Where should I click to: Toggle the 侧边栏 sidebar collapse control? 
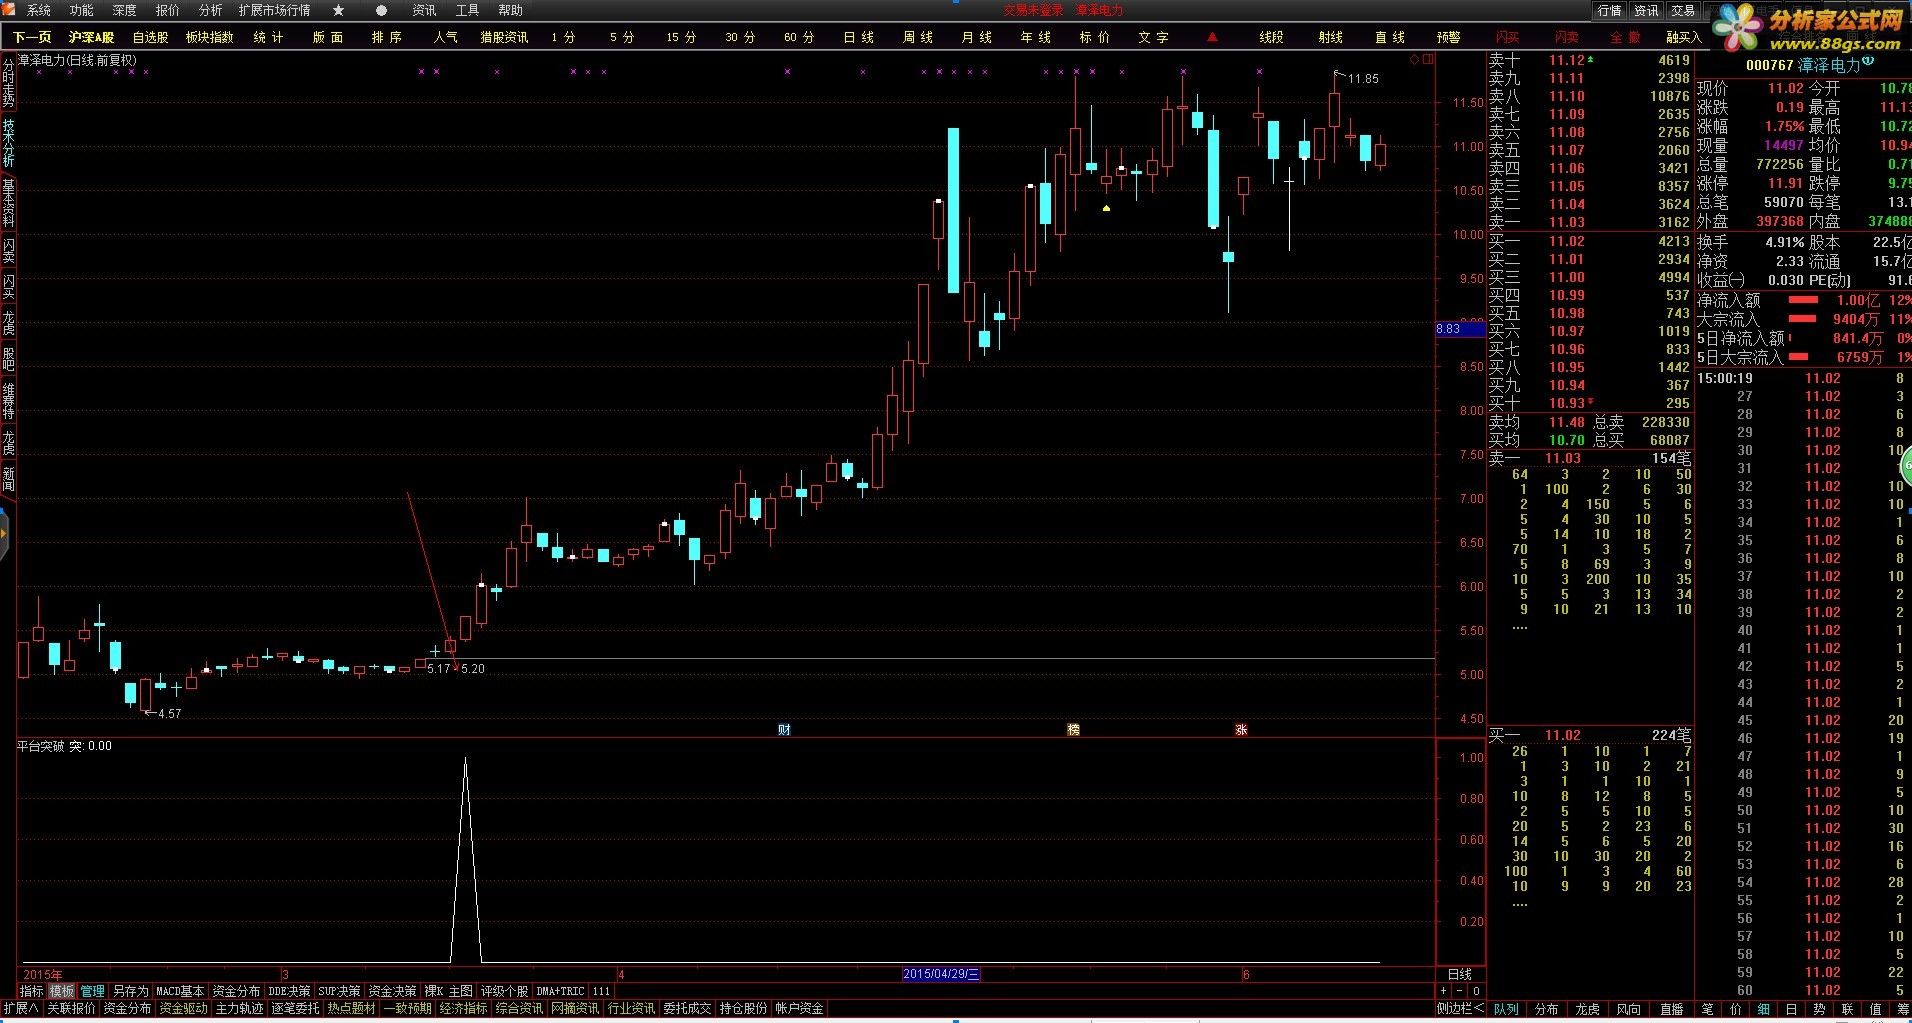click(x=1460, y=1008)
